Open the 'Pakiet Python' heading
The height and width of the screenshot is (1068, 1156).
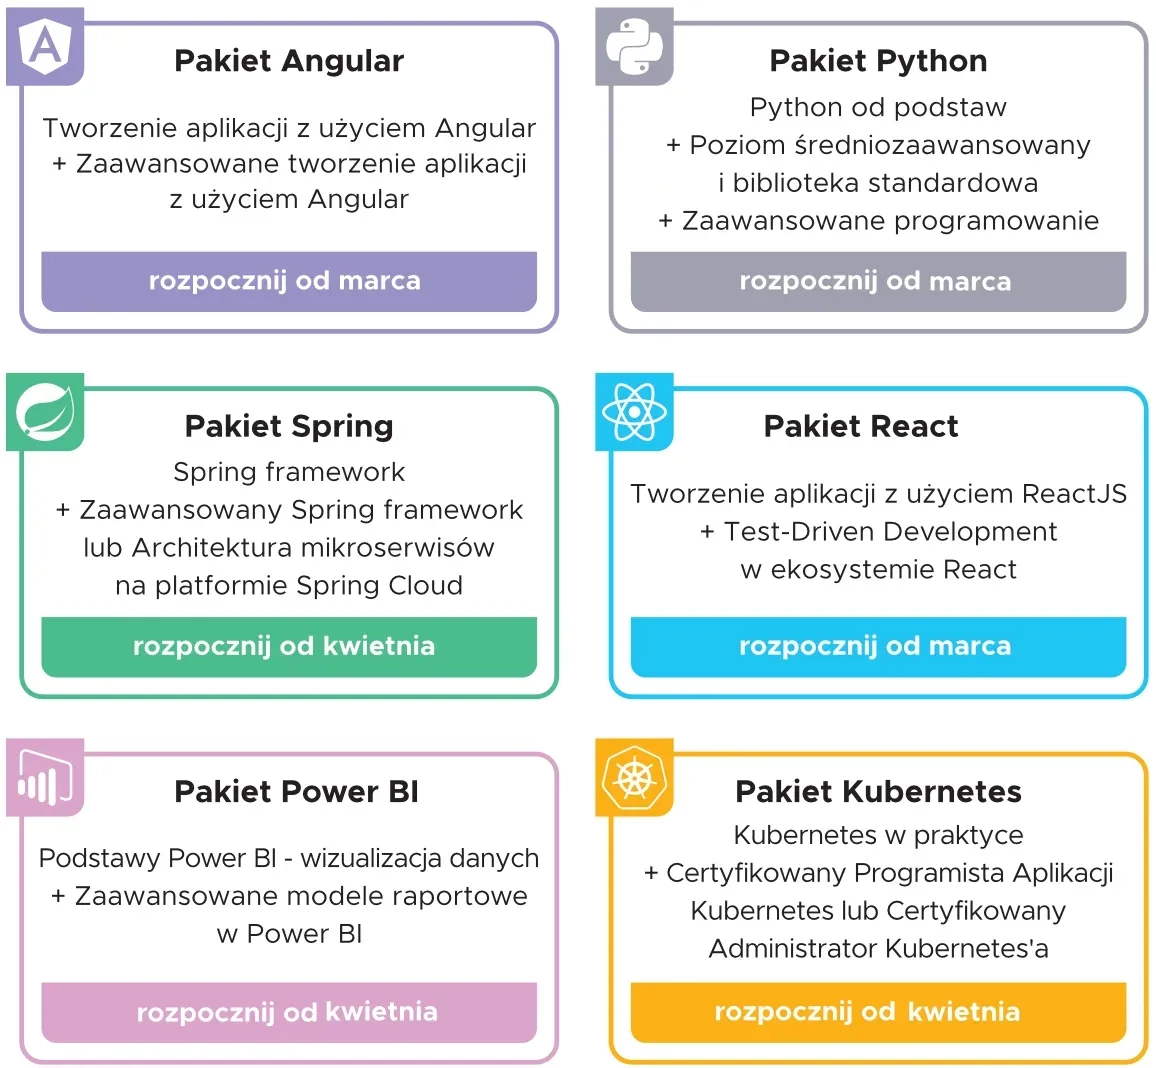pyautogui.click(x=878, y=61)
